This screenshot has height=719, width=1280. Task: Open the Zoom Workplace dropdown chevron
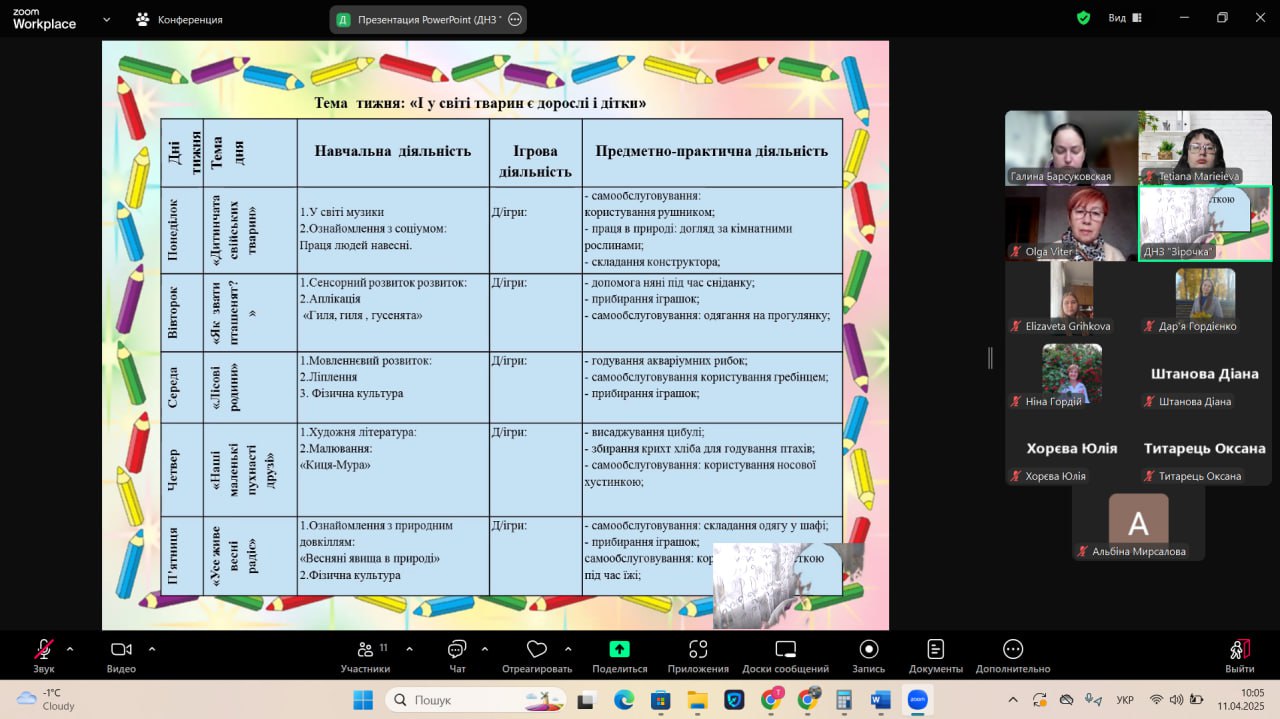coord(107,19)
